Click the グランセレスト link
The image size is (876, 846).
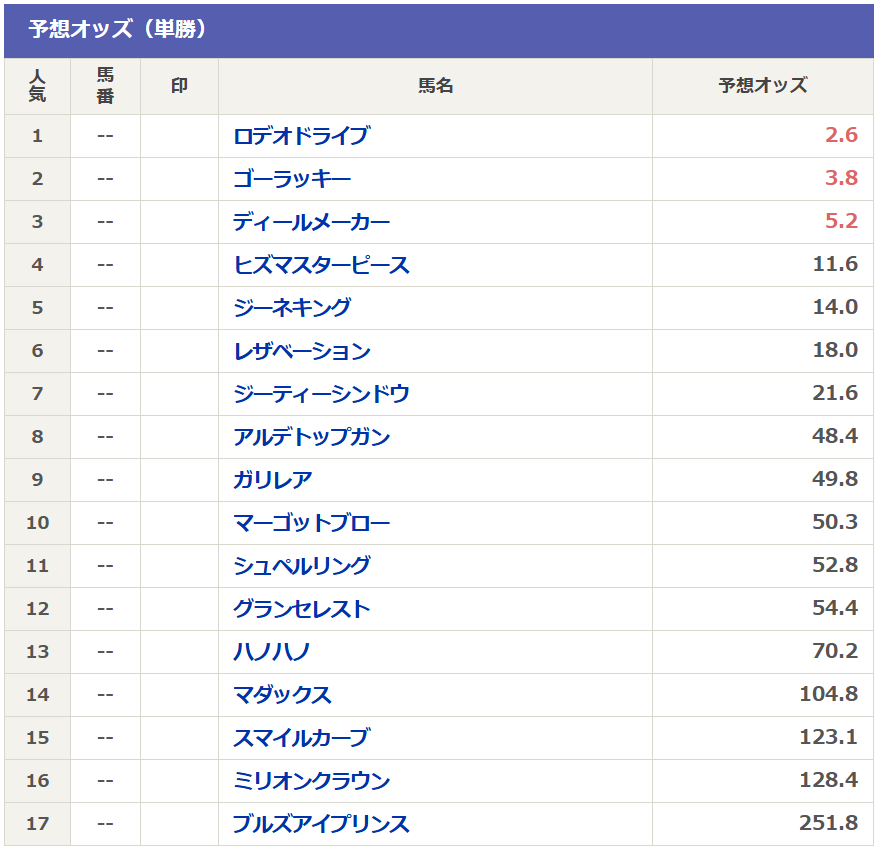[301, 609]
